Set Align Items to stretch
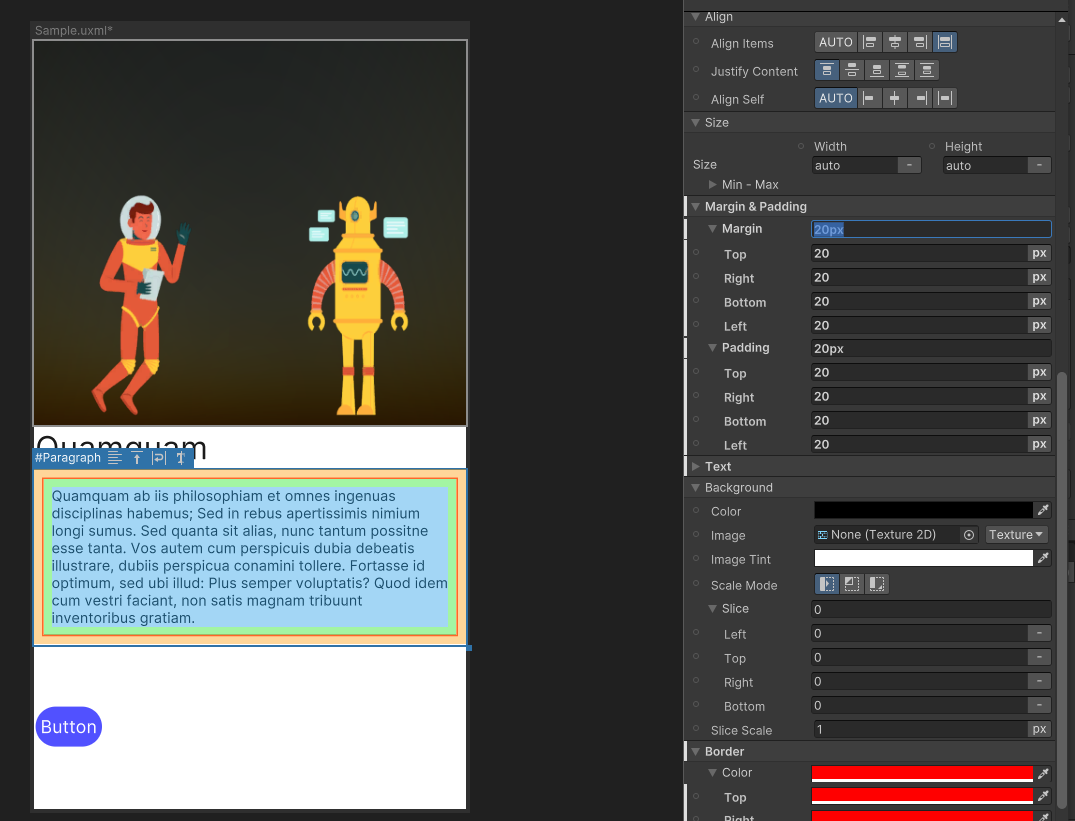The image size is (1075, 821). coord(945,42)
